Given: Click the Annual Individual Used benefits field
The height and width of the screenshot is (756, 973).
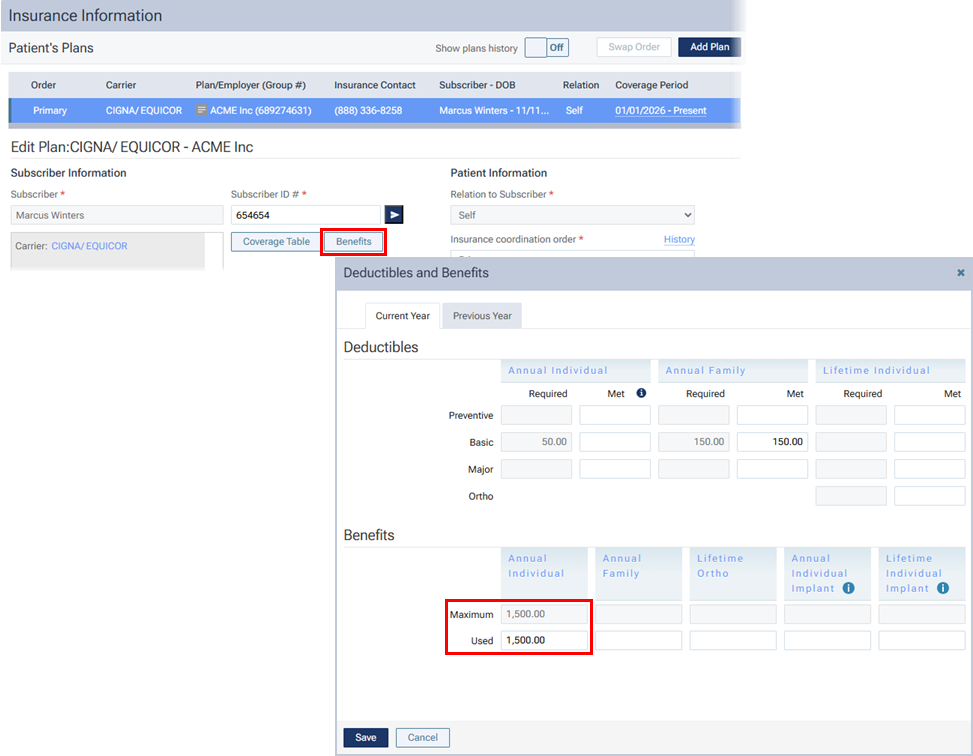Looking at the screenshot, I should pos(543,640).
